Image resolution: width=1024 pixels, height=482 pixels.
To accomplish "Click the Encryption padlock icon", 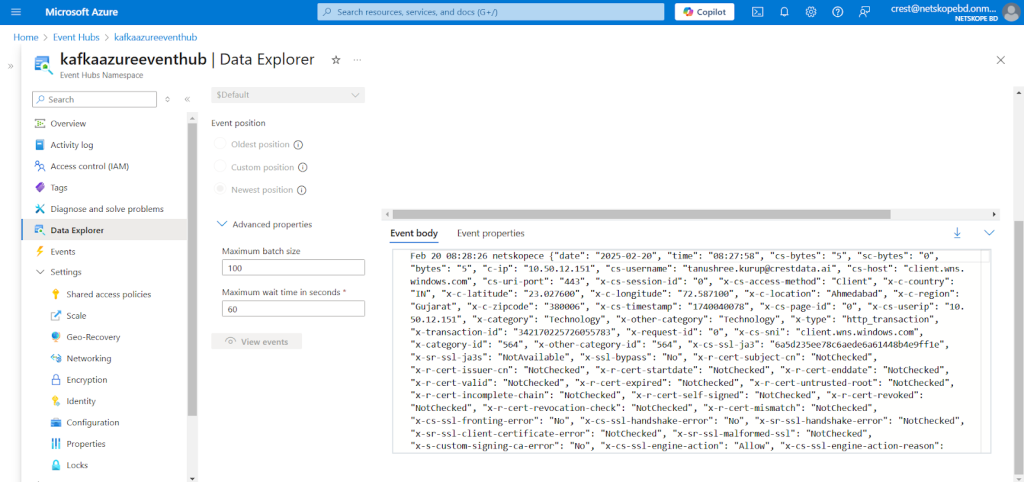I will tap(56, 379).
